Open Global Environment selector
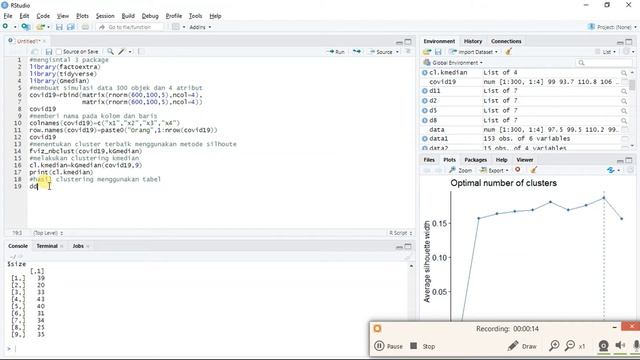The image size is (640, 360). (453, 62)
